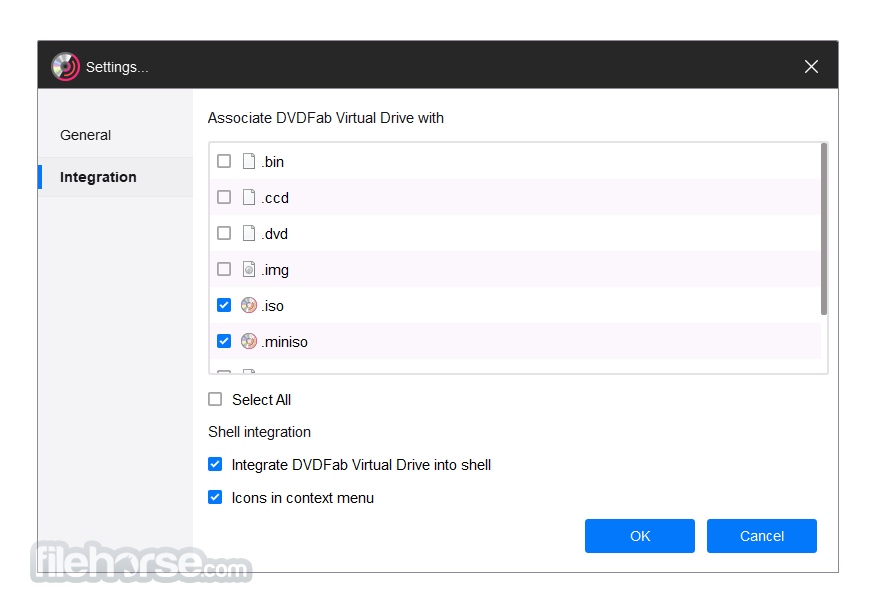Viewport: 878px width, 613px height.
Task: Click Associate DVDFab Virtual Drive with heading
Action: click(326, 118)
